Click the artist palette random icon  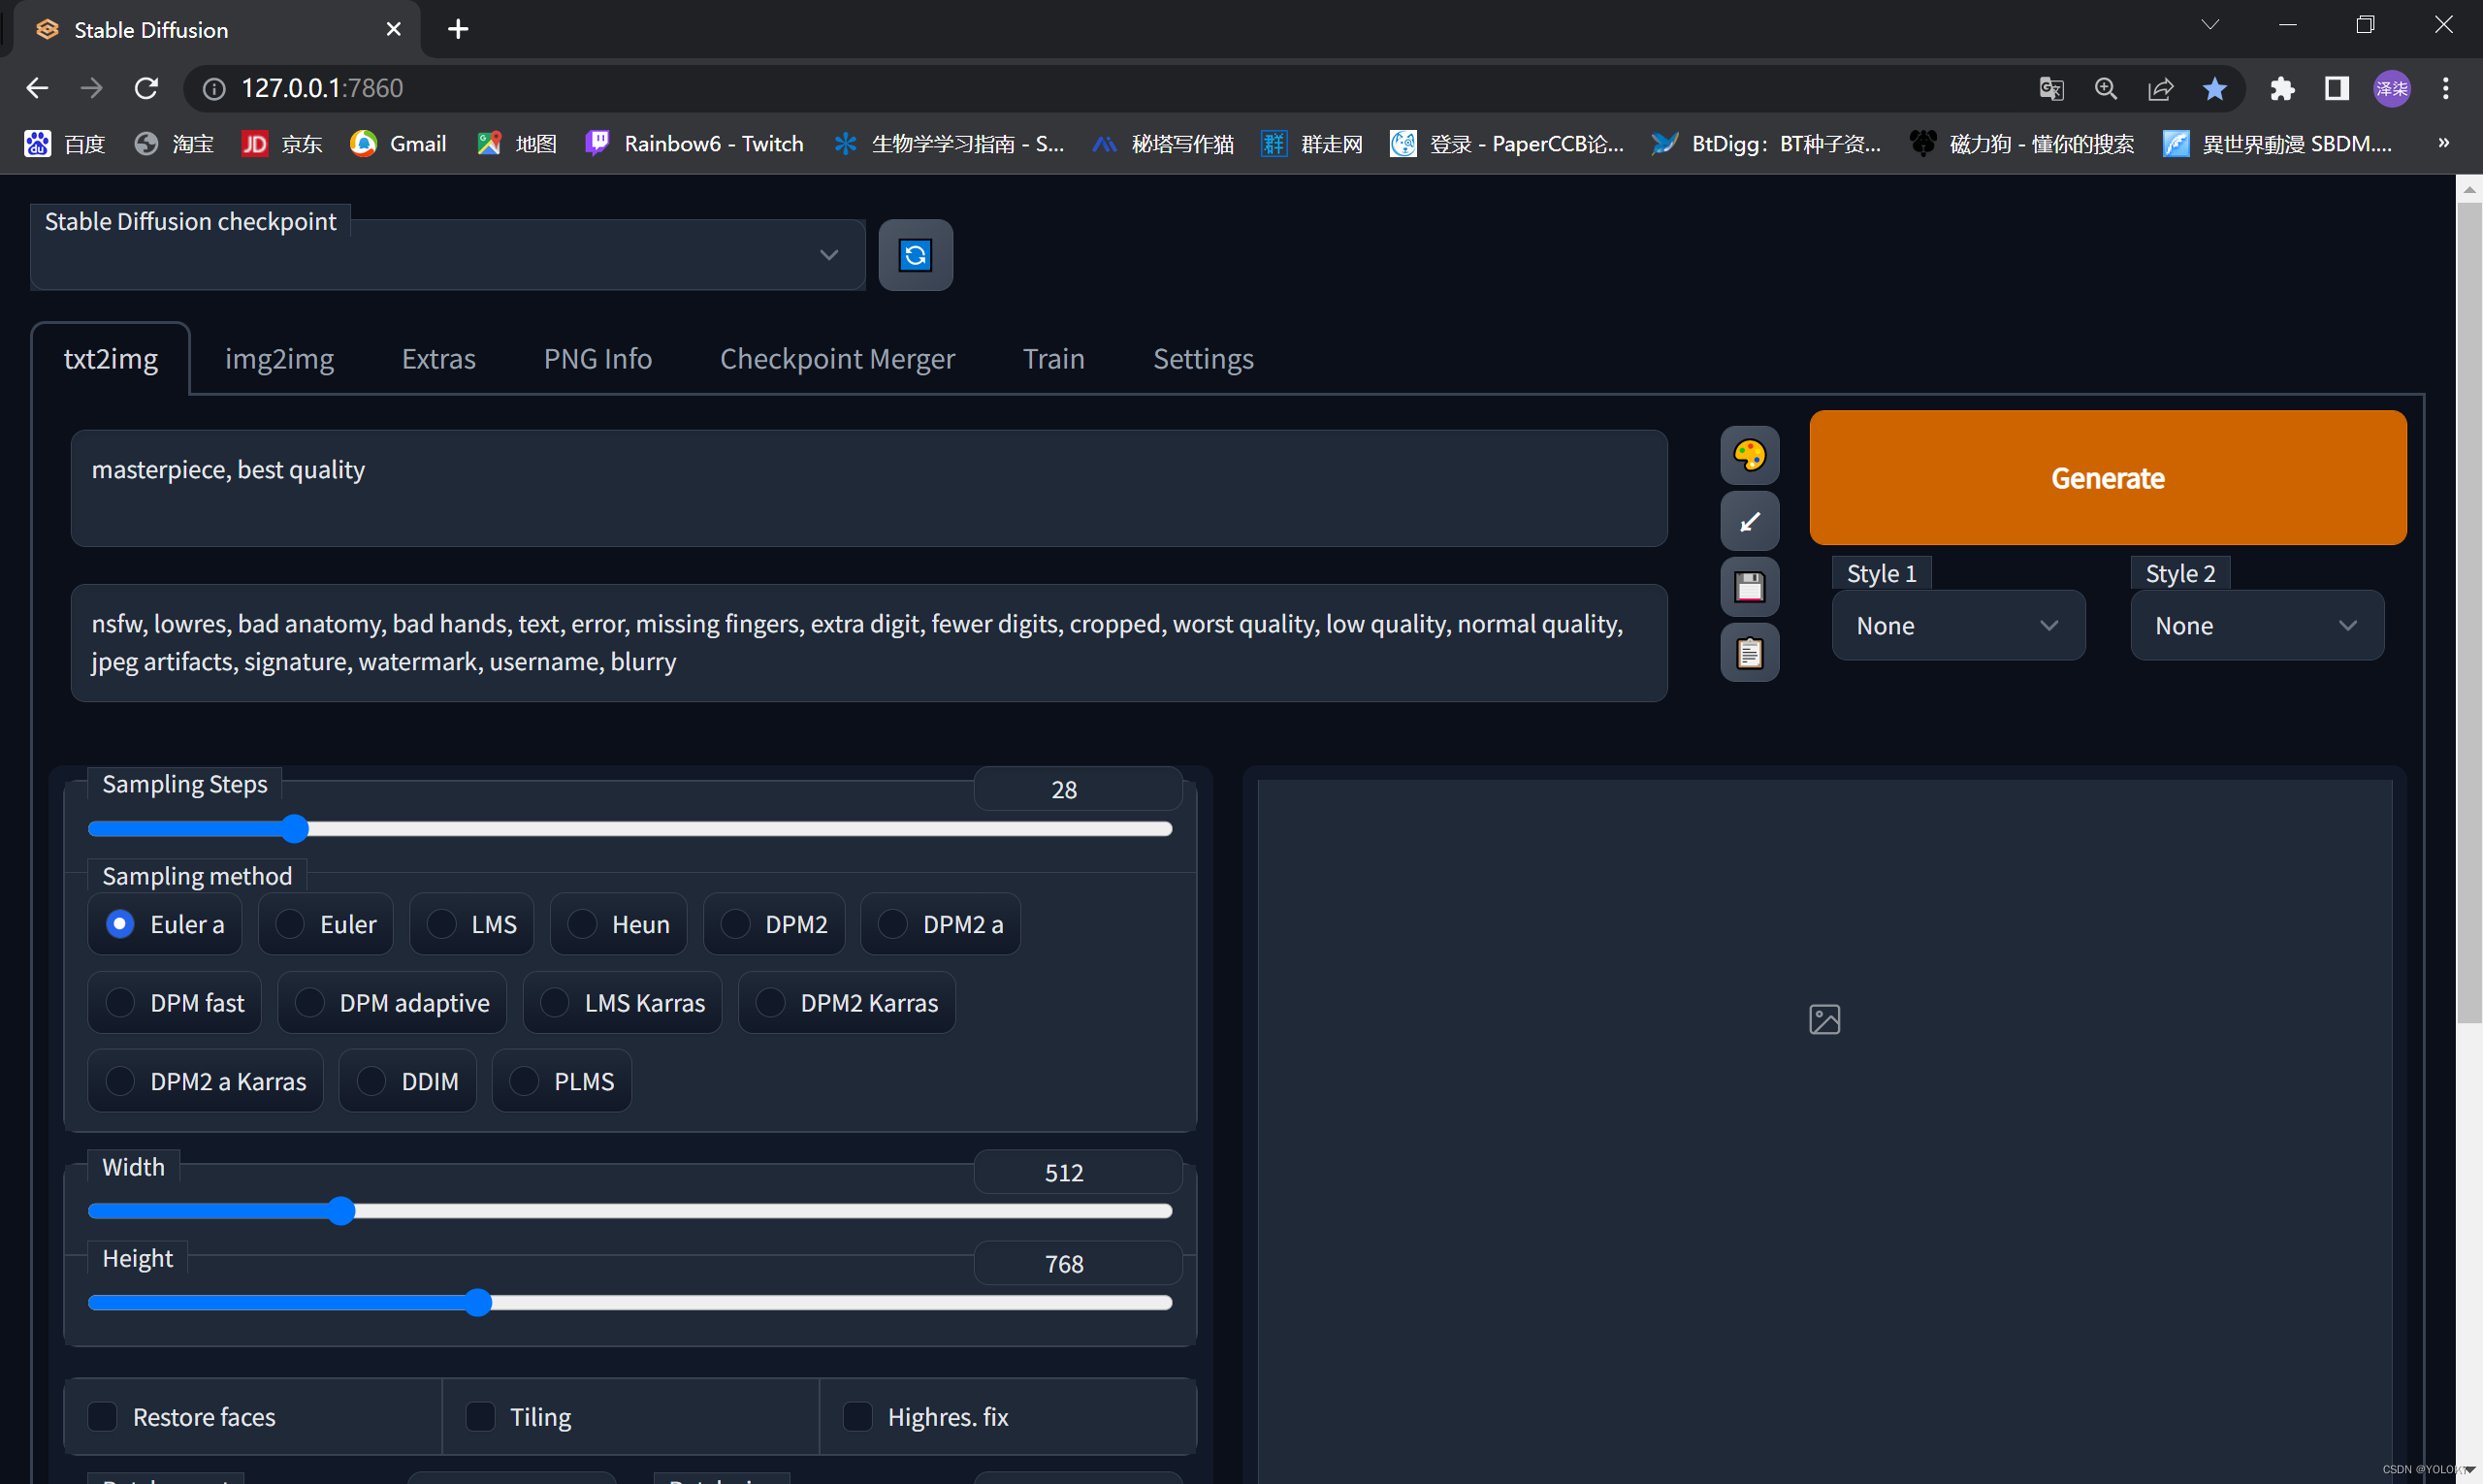click(1749, 456)
